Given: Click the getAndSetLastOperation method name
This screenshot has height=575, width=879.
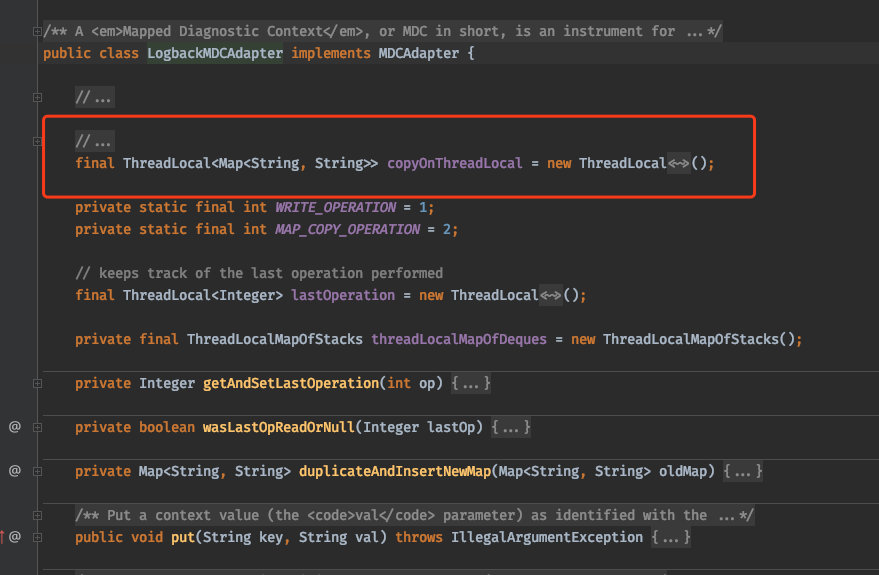Looking at the screenshot, I should (x=291, y=383).
